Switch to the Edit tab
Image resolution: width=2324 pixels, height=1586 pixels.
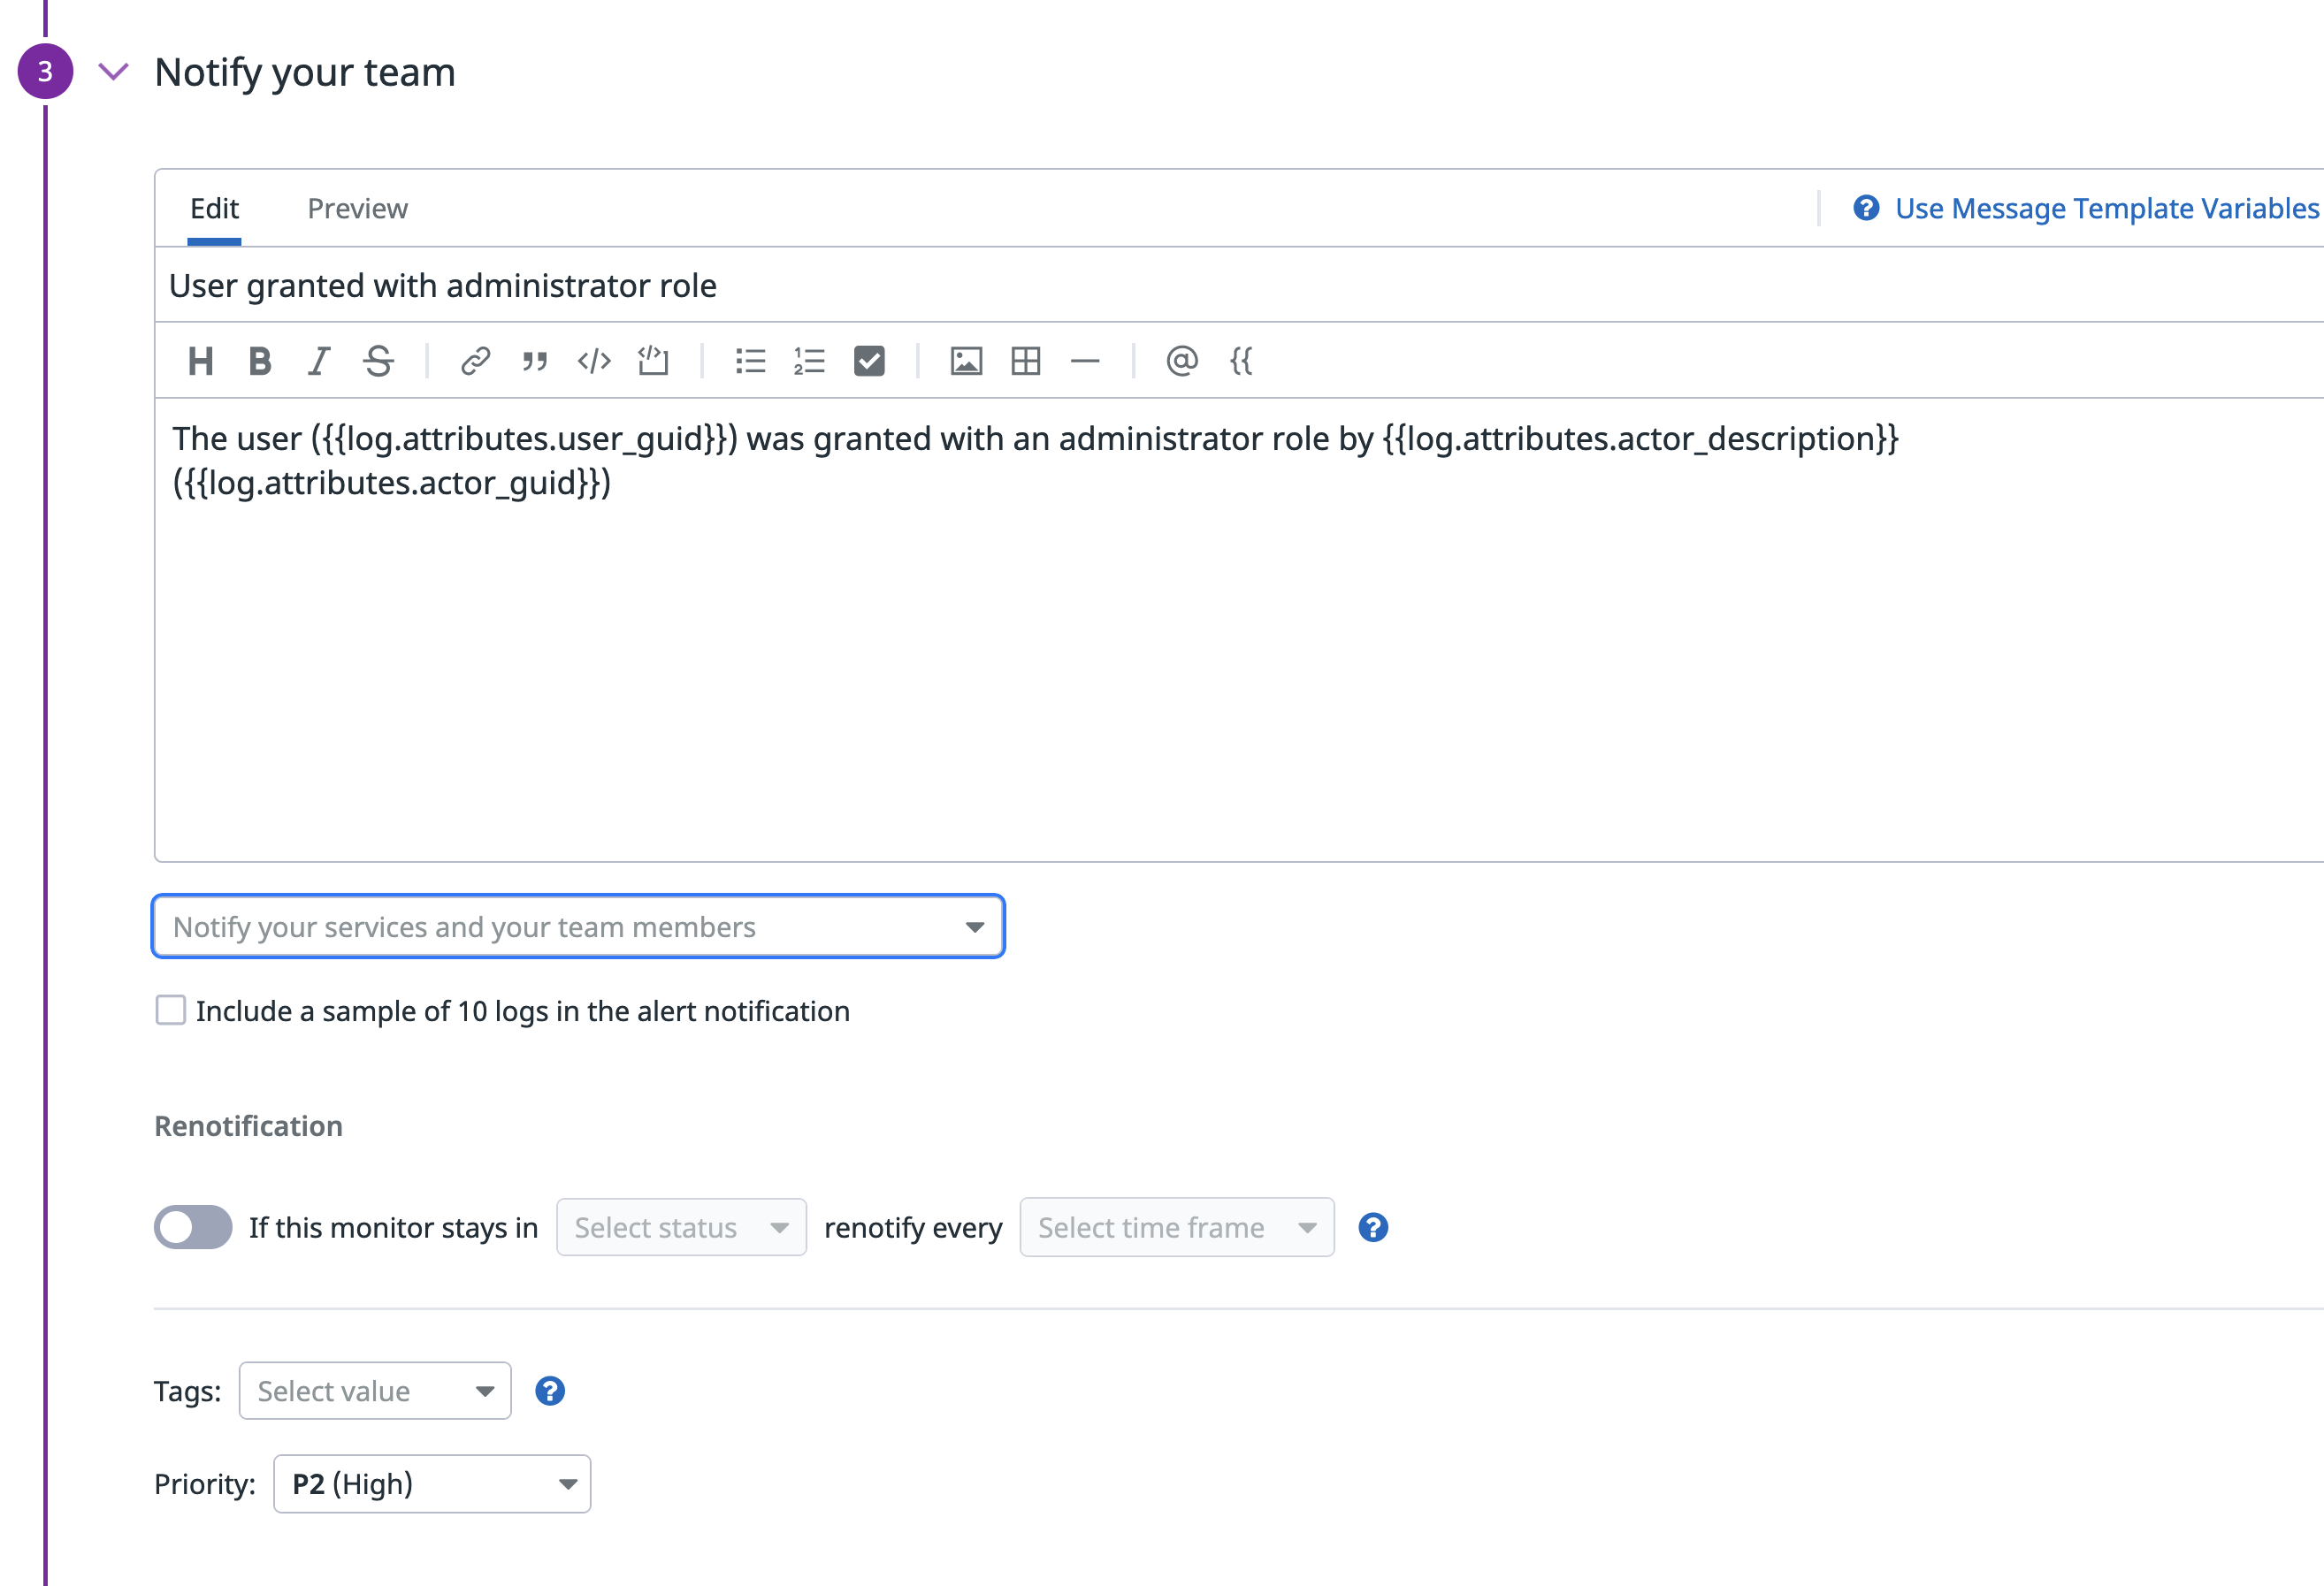(215, 208)
